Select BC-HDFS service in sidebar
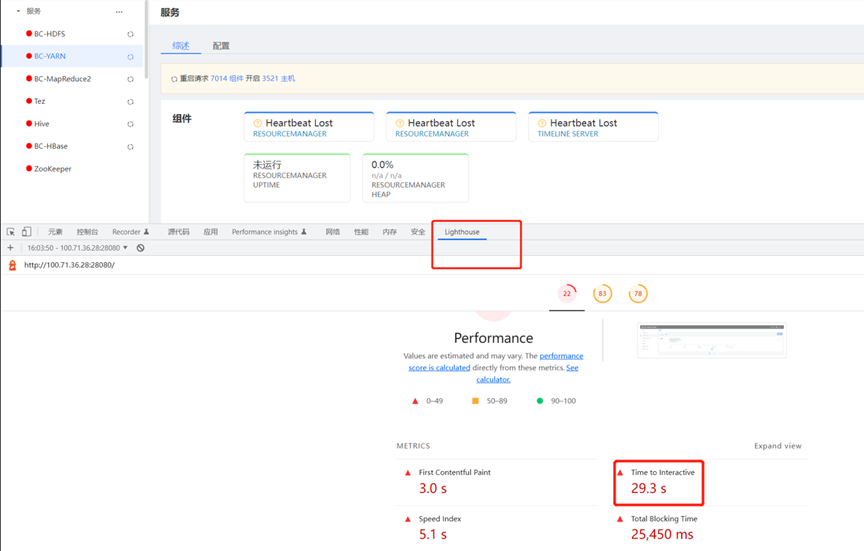The height and width of the screenshot is (551, 864). 50,34
